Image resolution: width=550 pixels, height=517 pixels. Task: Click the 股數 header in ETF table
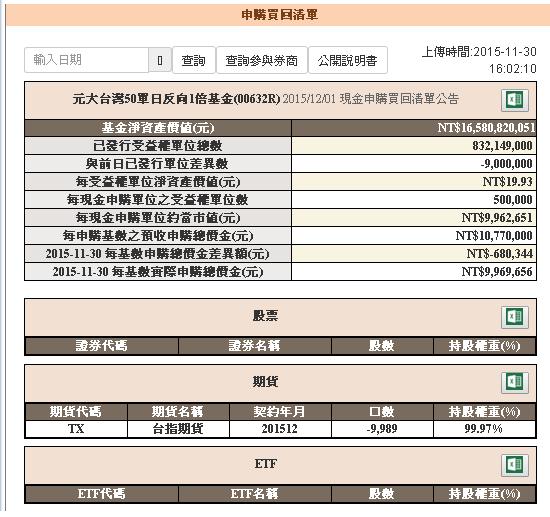coord(382,494)
